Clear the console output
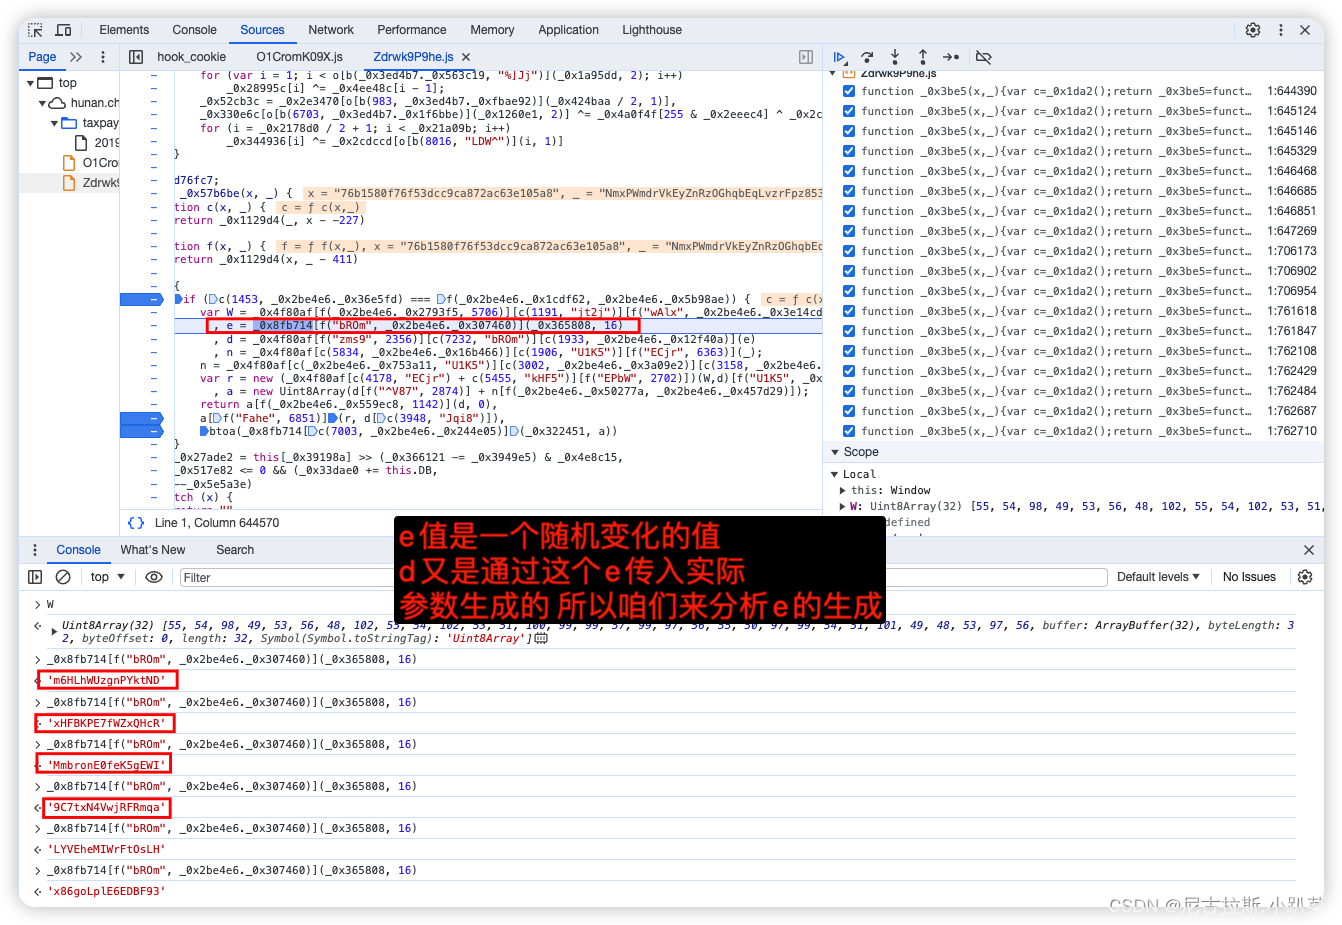This screenshot has height=925, width=1342. [62, 576]
